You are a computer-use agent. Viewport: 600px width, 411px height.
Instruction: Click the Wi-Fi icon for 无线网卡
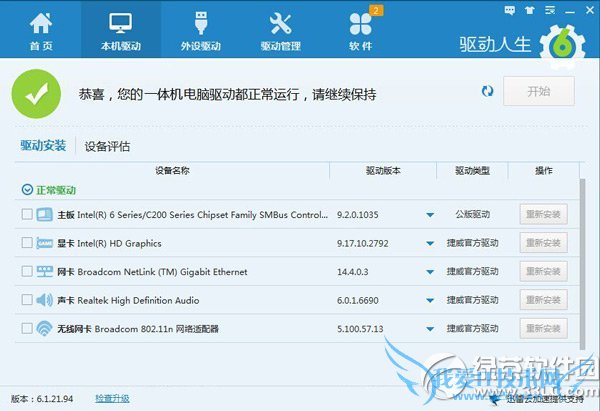(44, 328)
